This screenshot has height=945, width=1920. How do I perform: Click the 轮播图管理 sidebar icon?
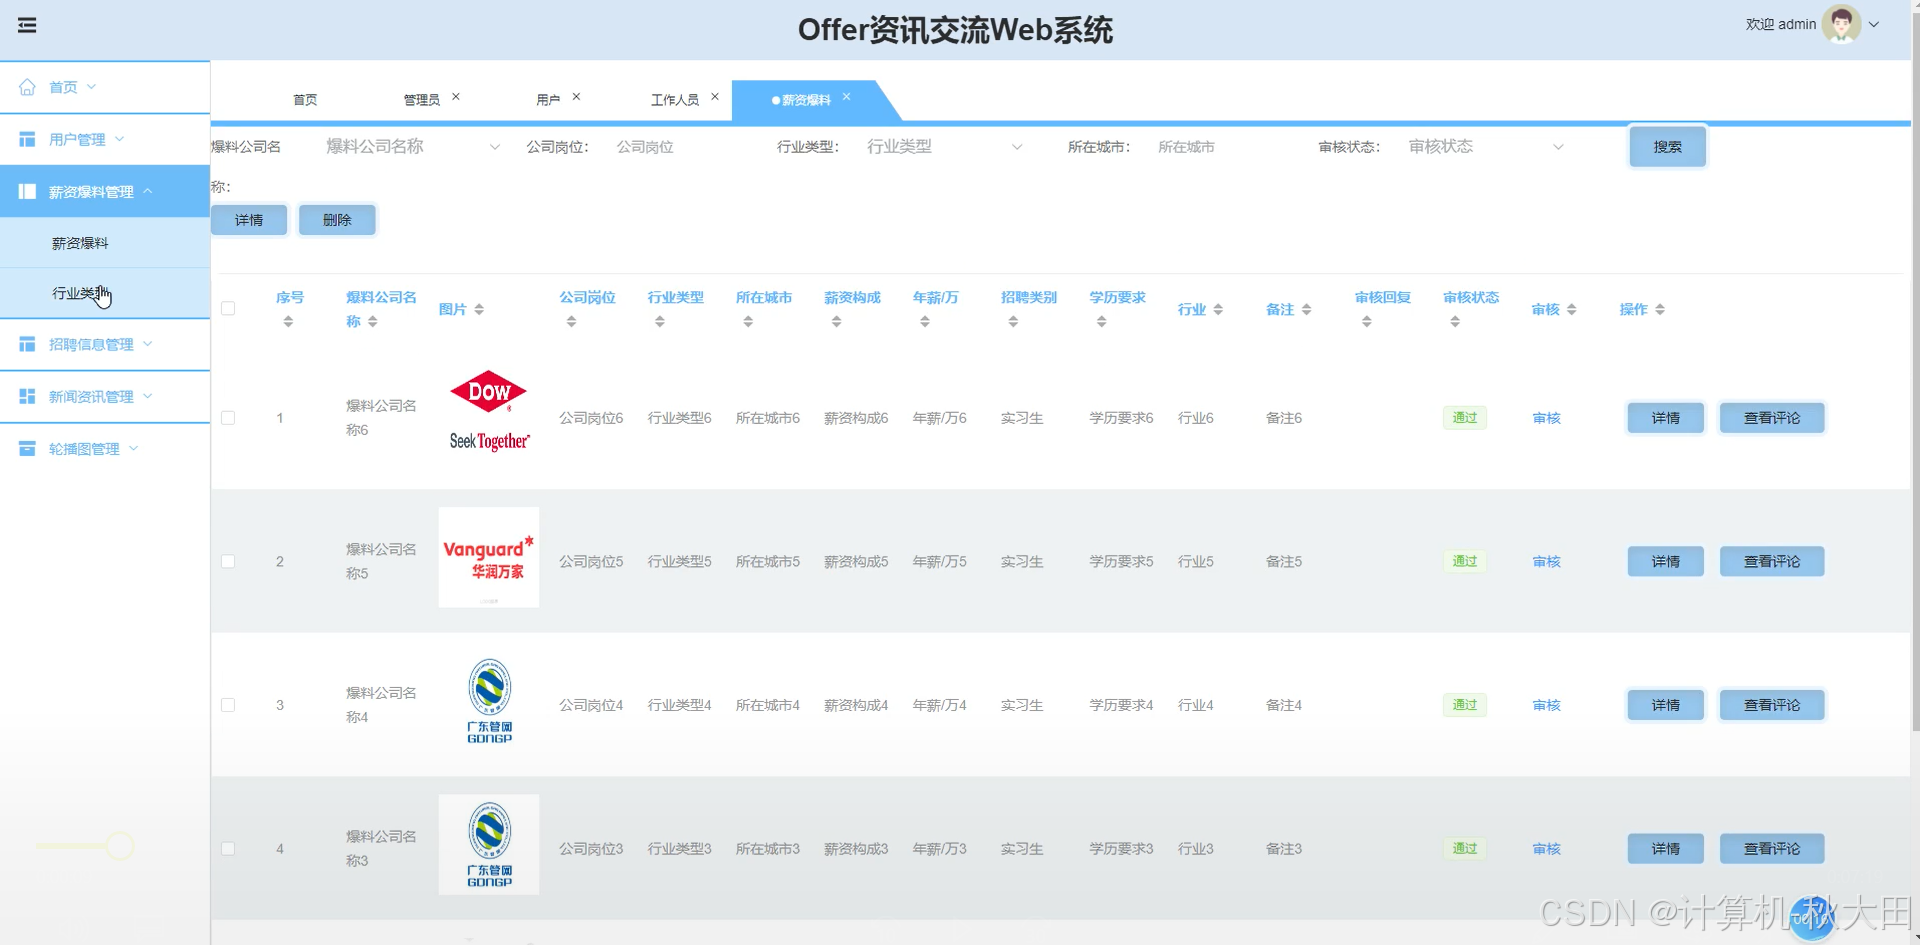[x=27, y=448]
